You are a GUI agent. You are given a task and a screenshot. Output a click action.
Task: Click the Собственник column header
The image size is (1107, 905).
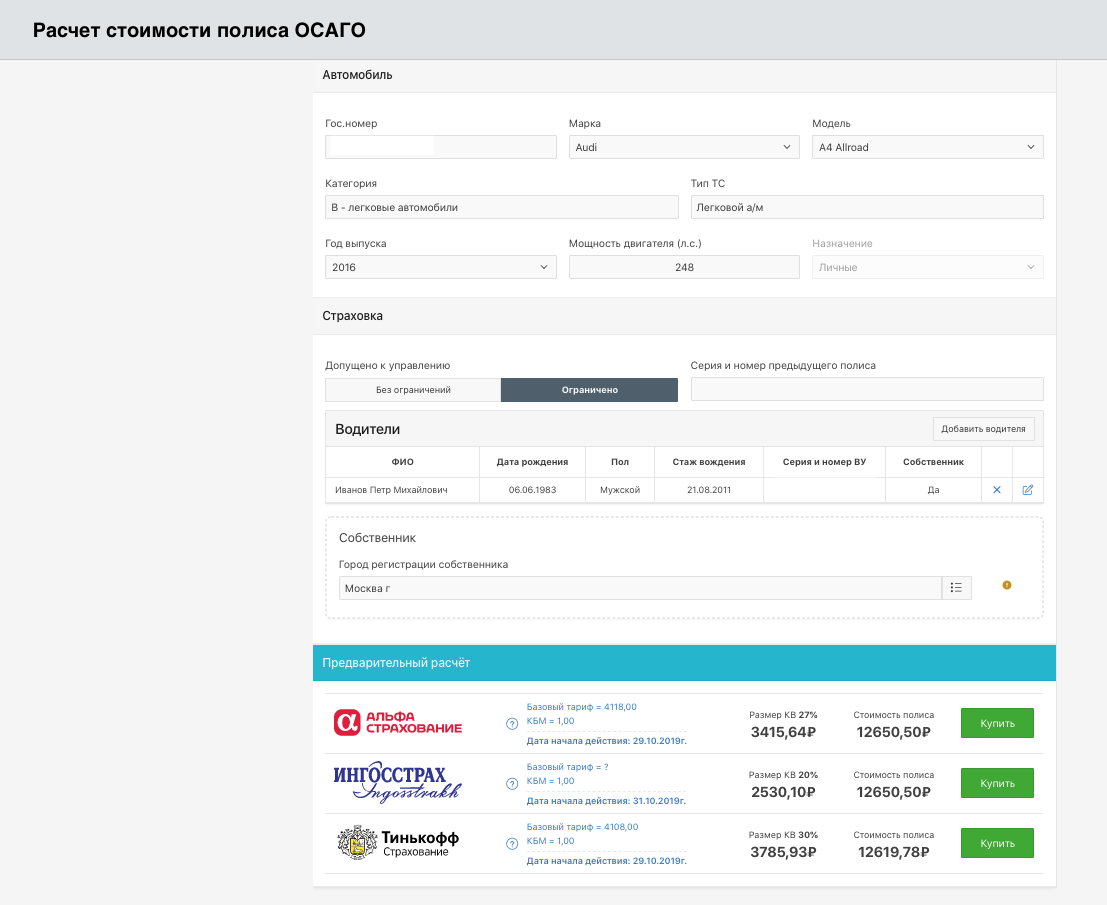tap(933, 462)
